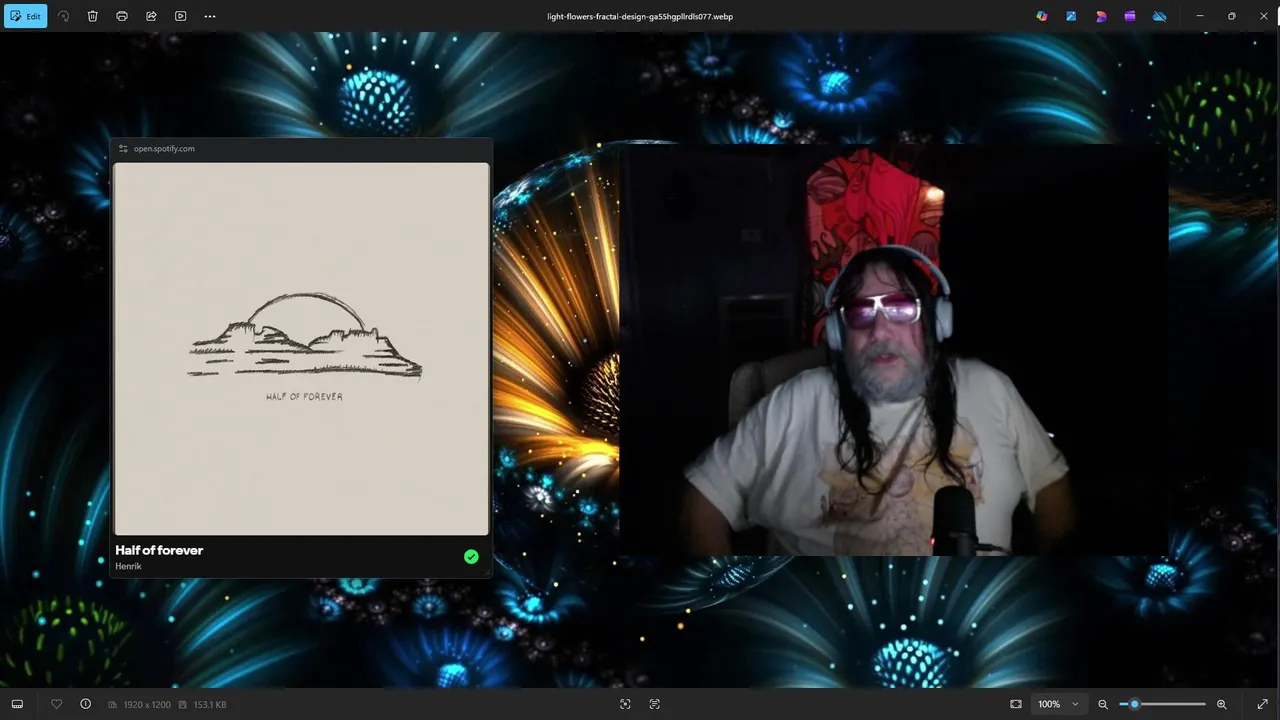The image size is (1280, 720).
Task: Zoom out with the minus magnifier
Action: pos(1103,704)
